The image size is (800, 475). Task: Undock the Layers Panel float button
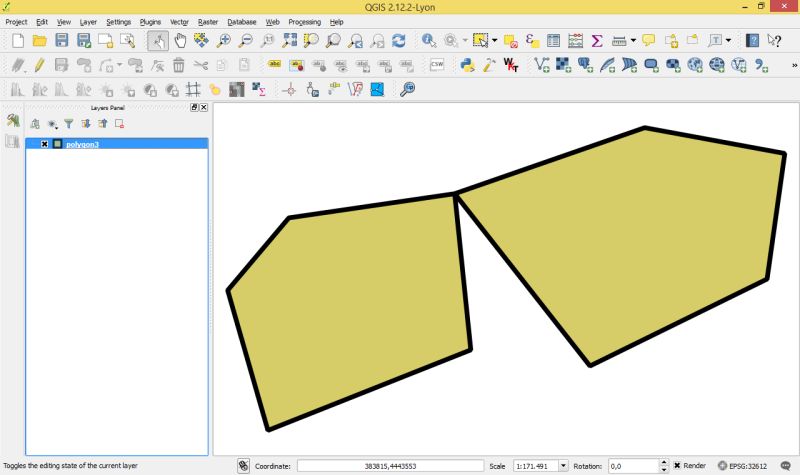194,107
